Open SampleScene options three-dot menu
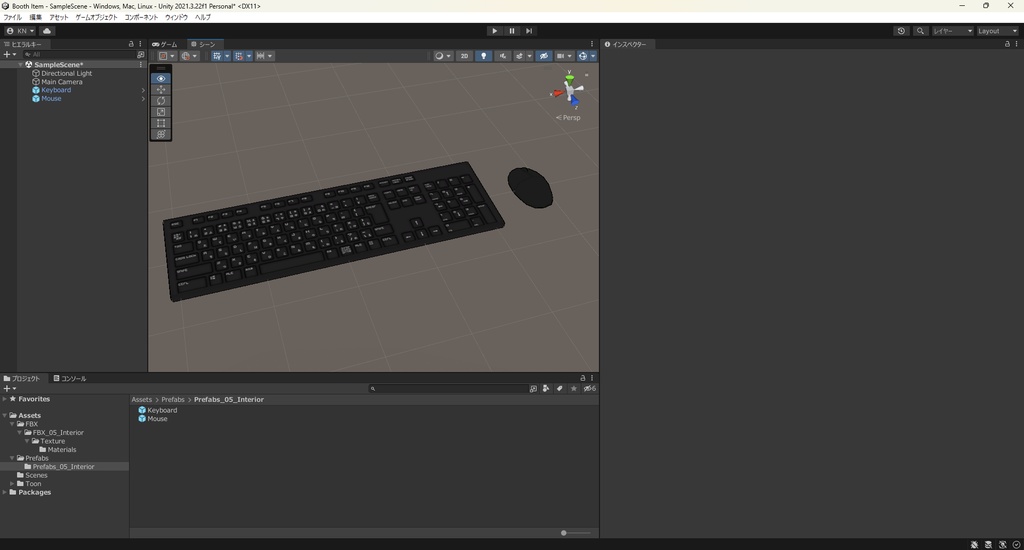Screen dimensions: 1024x550 pos(140,65)
